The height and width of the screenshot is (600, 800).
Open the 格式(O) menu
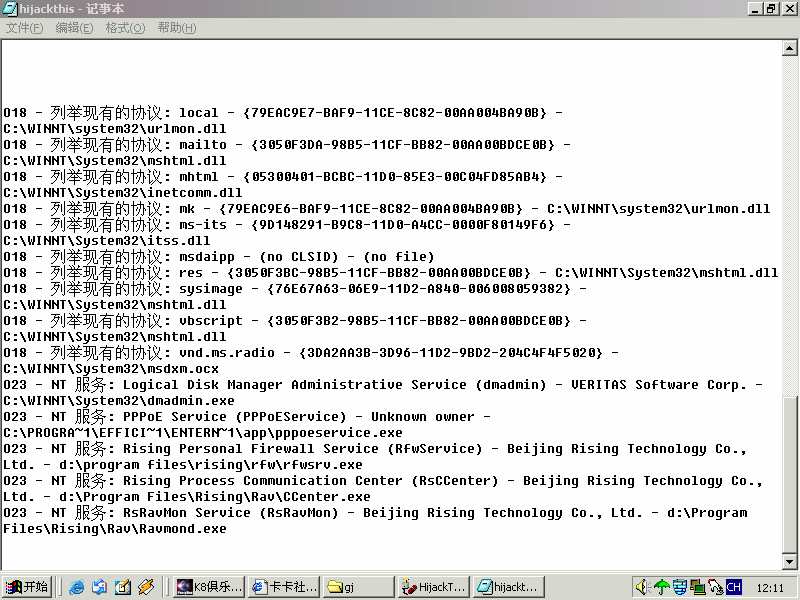pyautogui.click(x=125, y=28)
